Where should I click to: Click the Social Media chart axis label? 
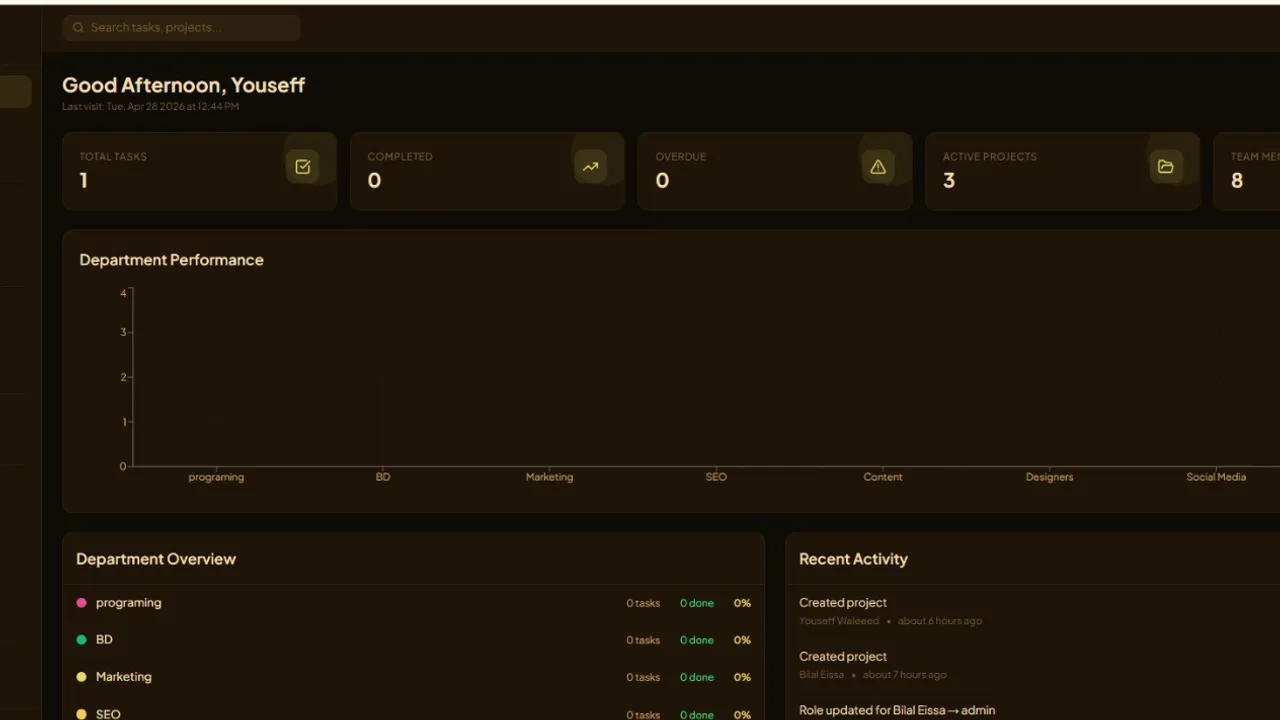pos(1216,477)
